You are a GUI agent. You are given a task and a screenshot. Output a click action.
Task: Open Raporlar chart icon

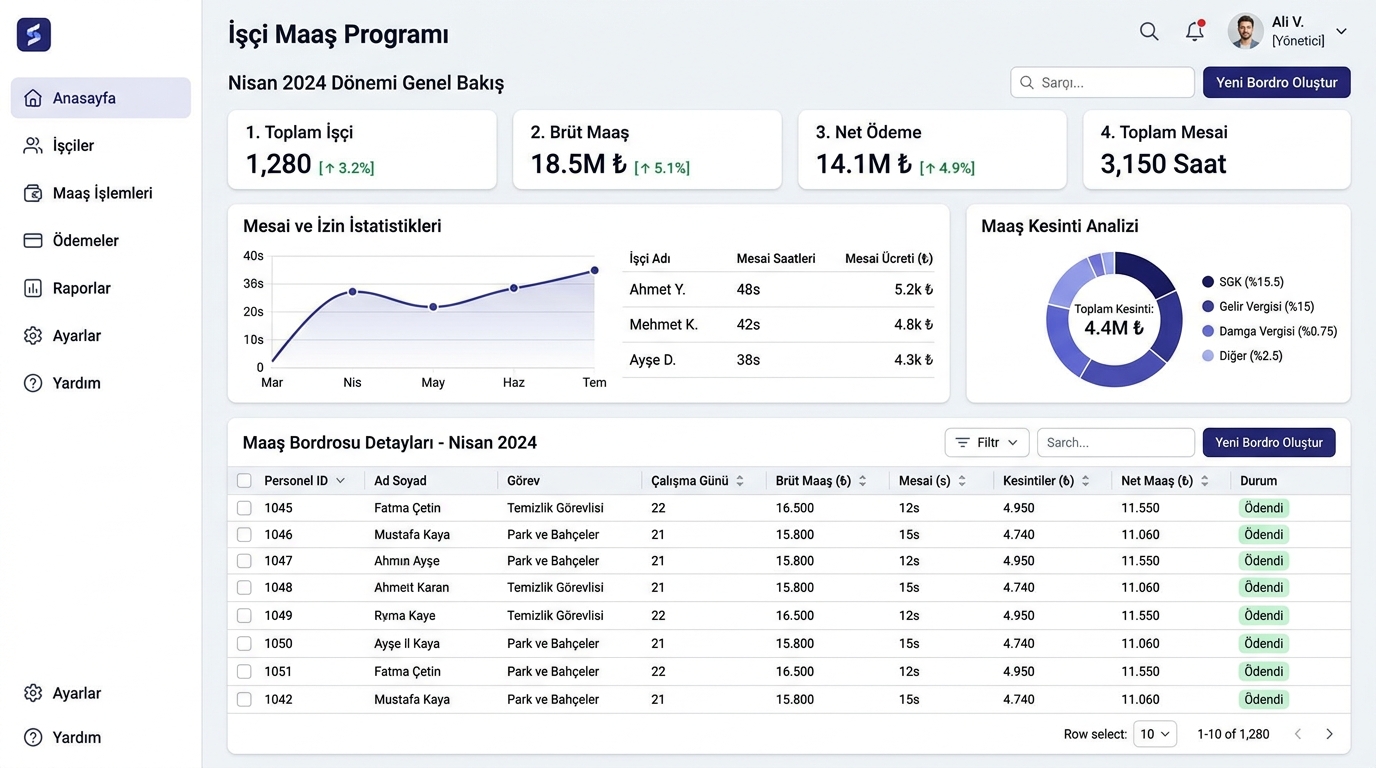tap(33, 288)
